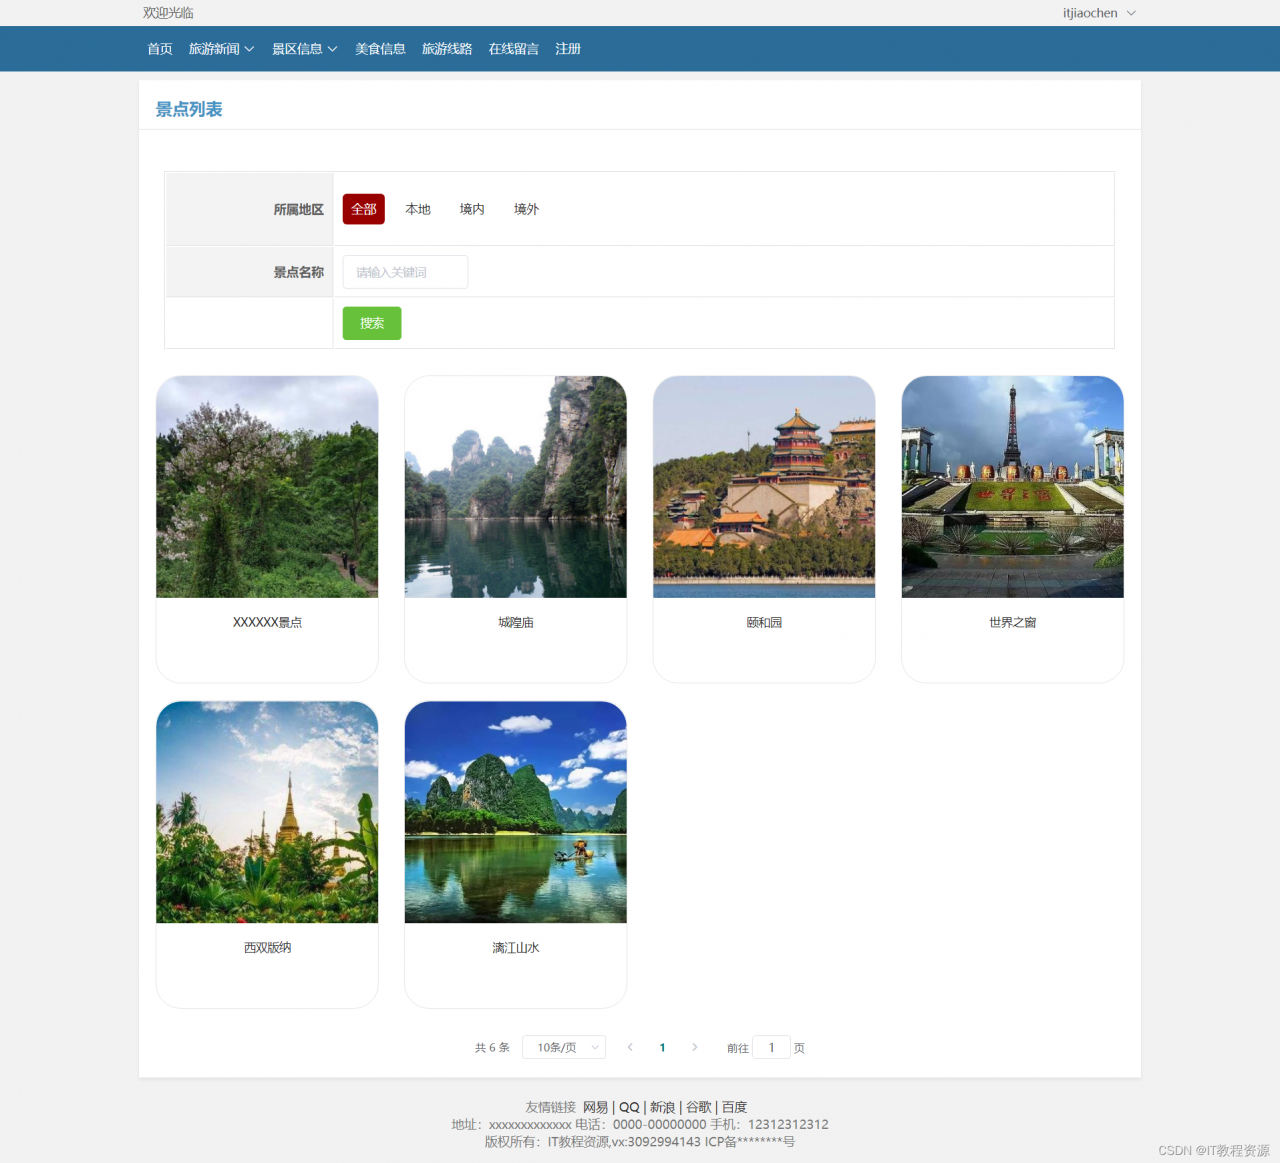
Task: Choose the 境外 region filter
Action: (526, 209)
